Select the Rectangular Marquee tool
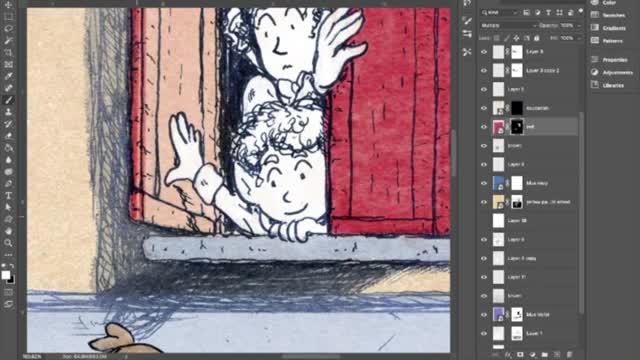 [x=8, y=17]
